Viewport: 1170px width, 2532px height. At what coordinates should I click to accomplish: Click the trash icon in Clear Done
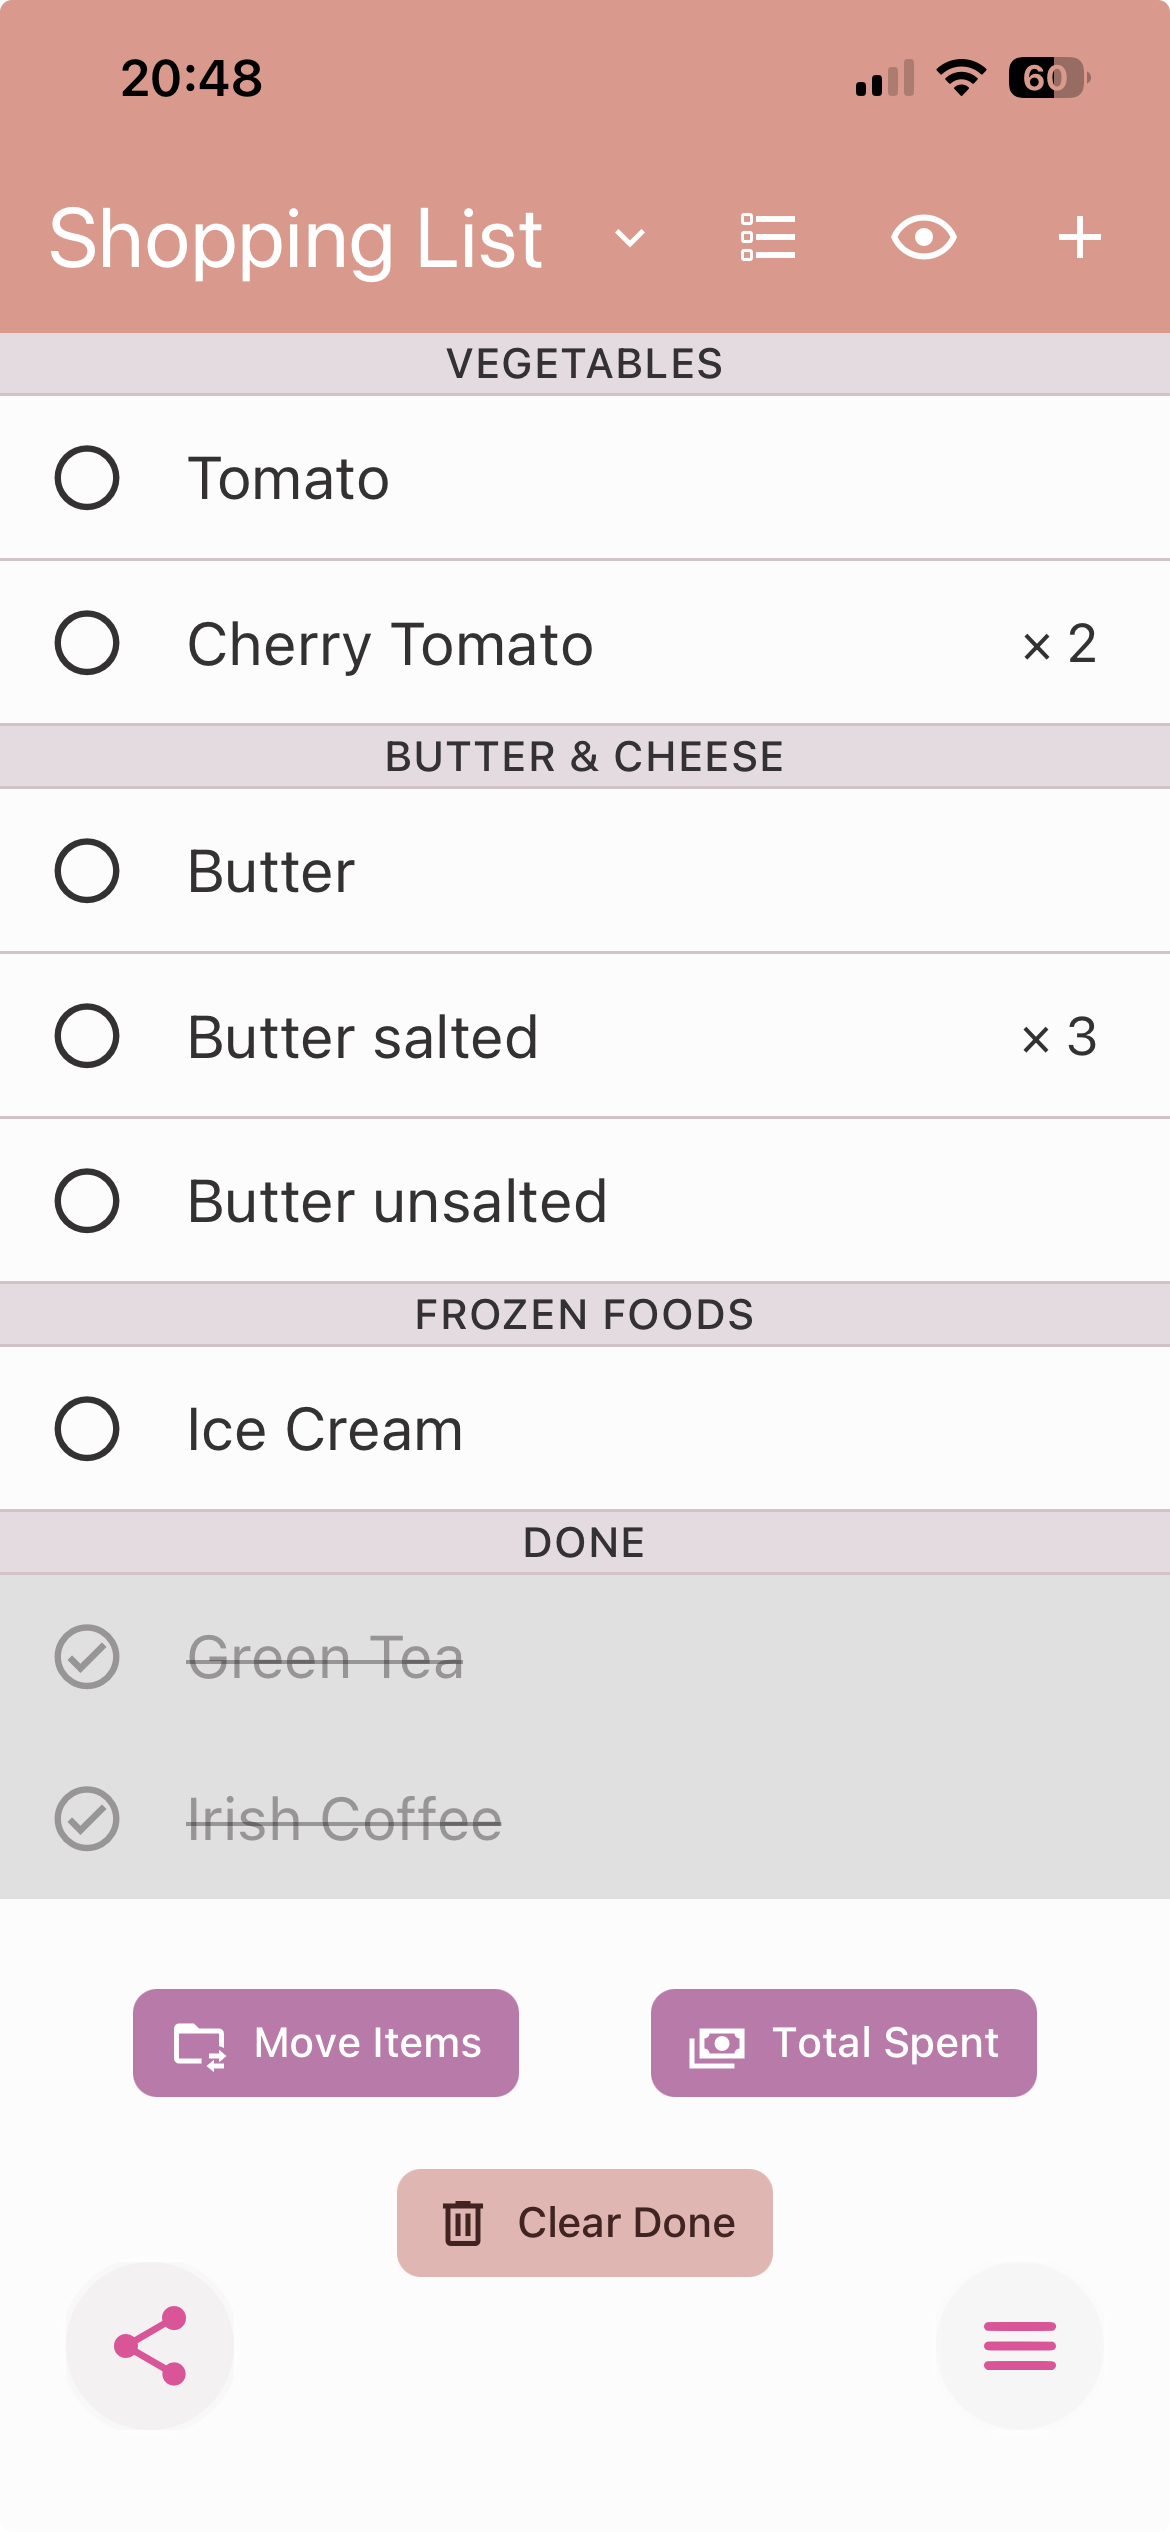coord(463,2223)
